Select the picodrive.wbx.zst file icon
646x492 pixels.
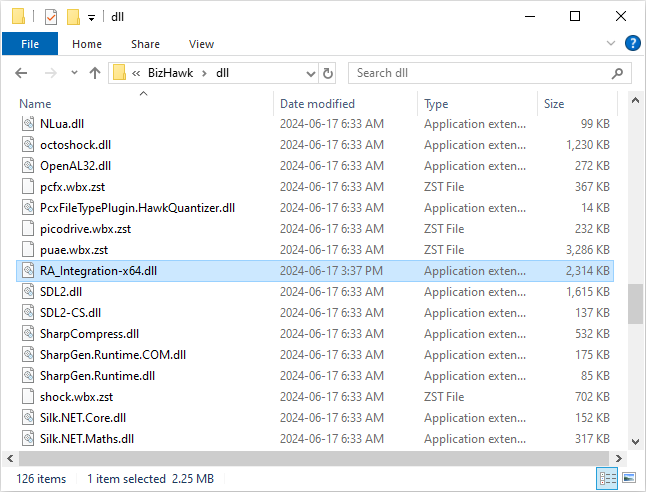pos(28,229)
